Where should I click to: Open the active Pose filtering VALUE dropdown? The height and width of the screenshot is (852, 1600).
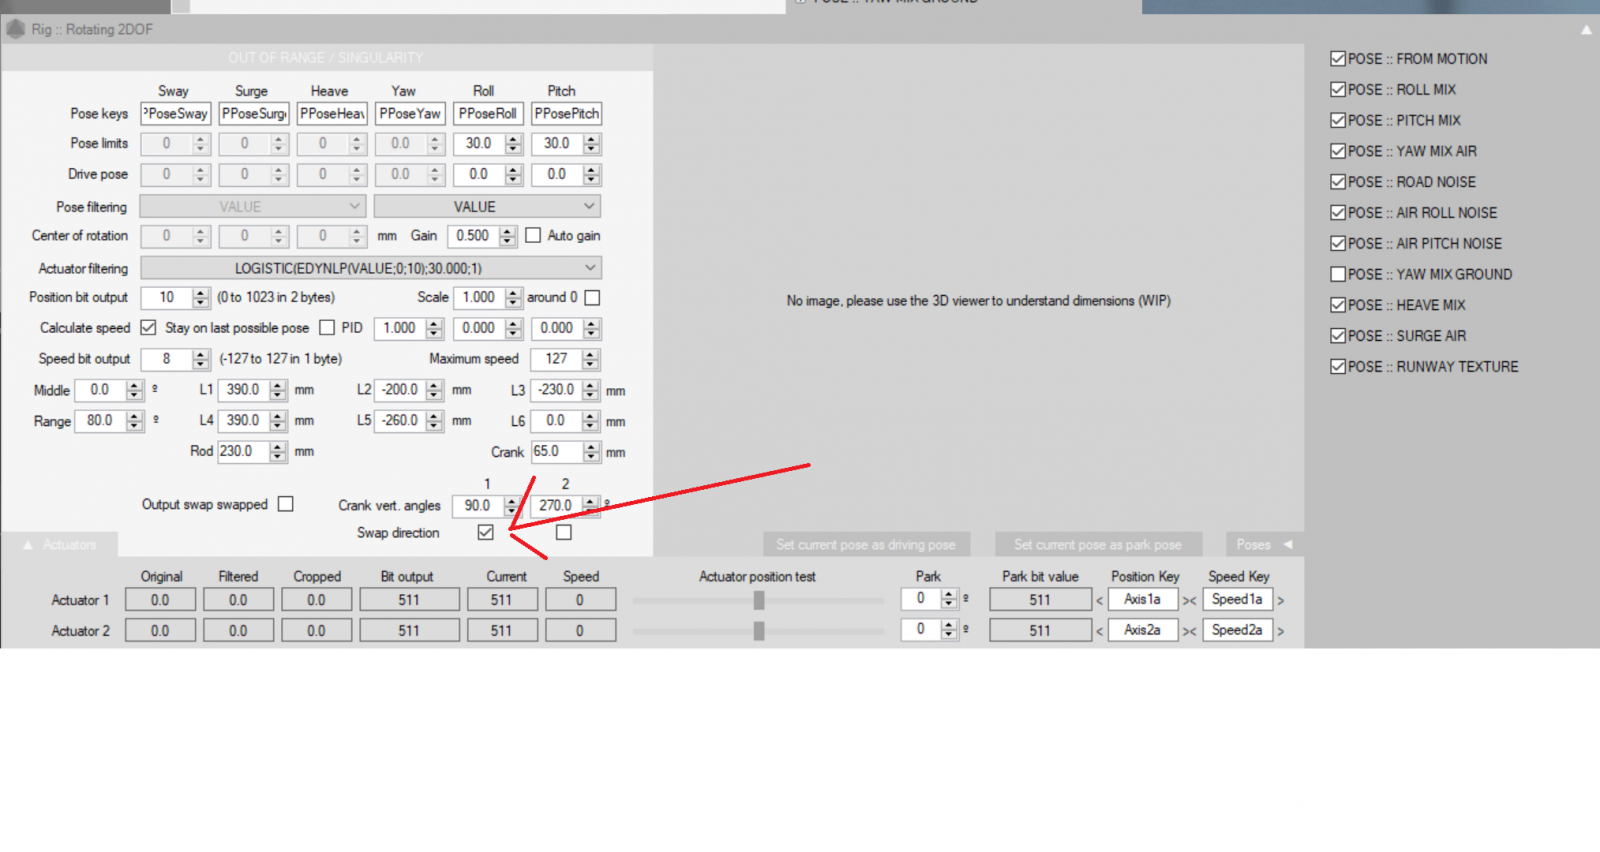point(487,207)
